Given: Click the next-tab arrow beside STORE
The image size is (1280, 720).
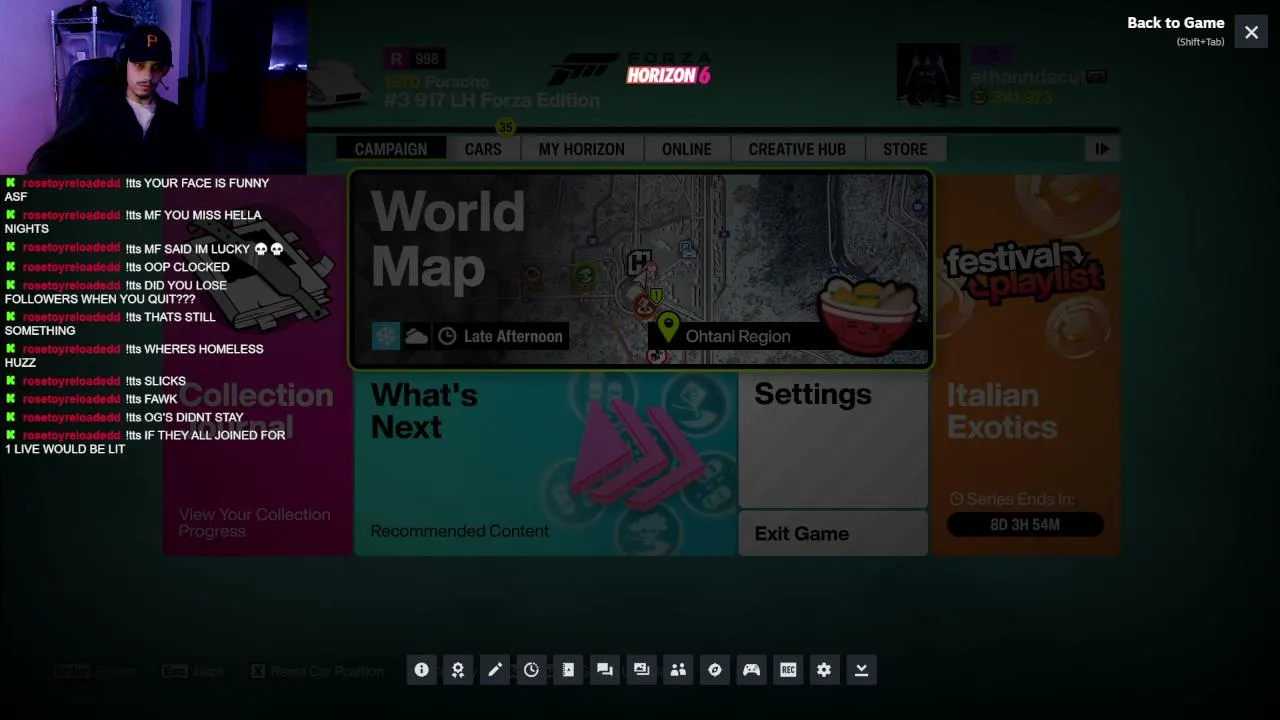Looking at the screenshot, I should tap(1102, 149).
